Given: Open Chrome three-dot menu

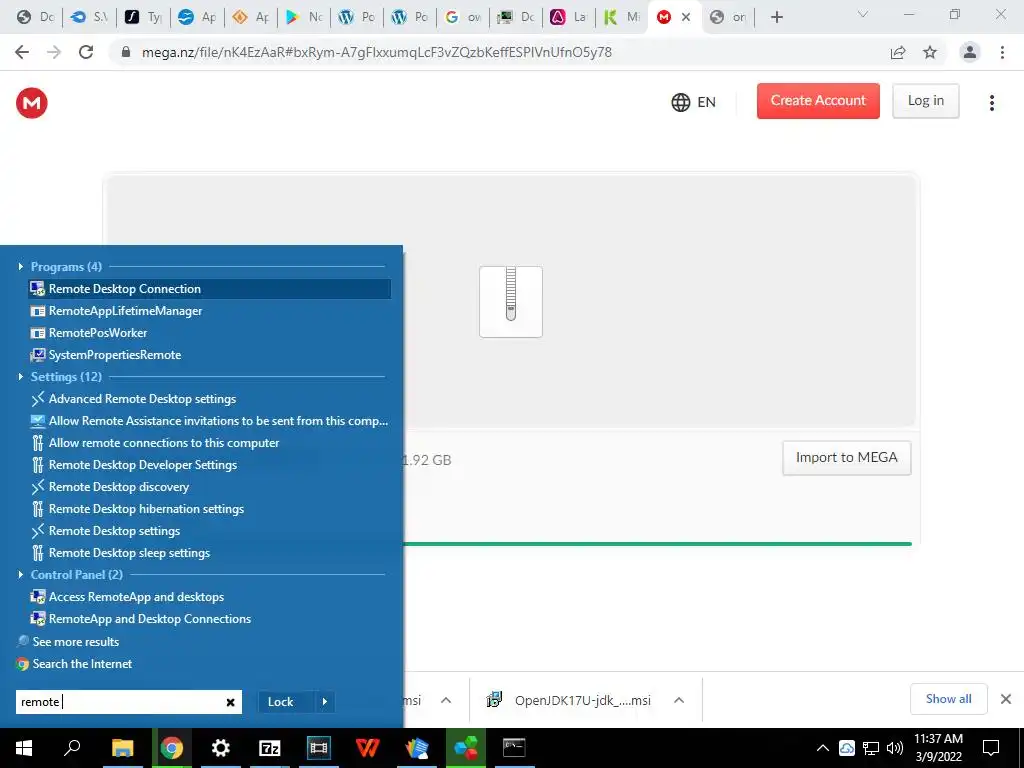Looking at the screenshot, I should coord(1002,52).
